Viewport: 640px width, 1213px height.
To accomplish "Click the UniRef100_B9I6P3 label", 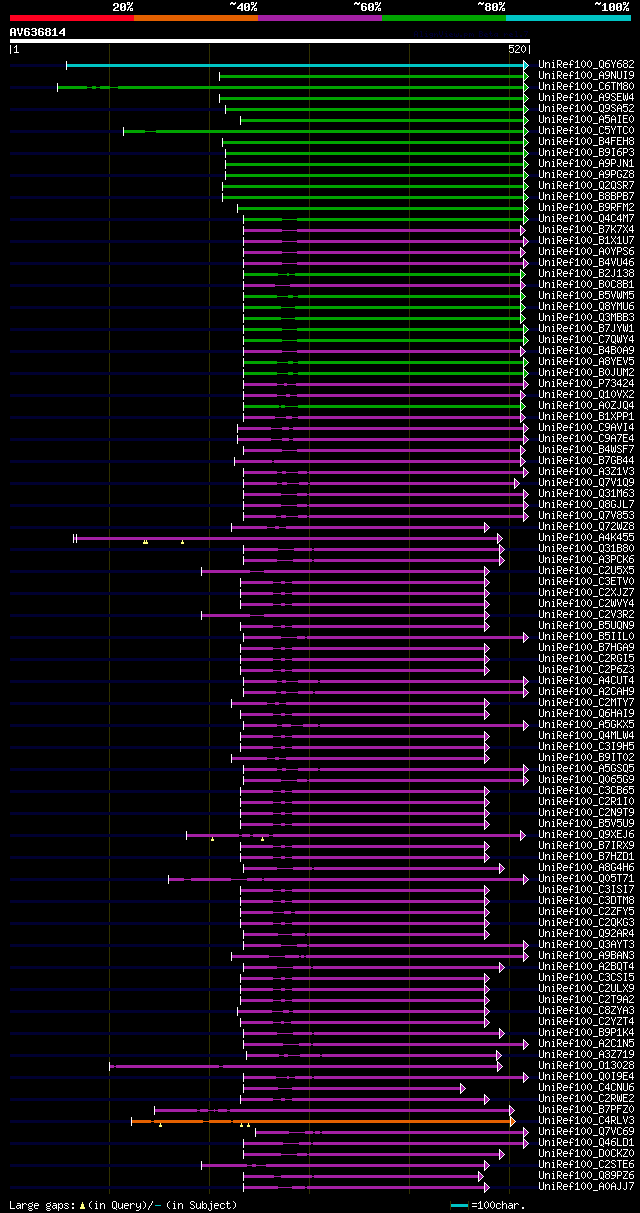I will pyautogui.click(x=586, y=153).
